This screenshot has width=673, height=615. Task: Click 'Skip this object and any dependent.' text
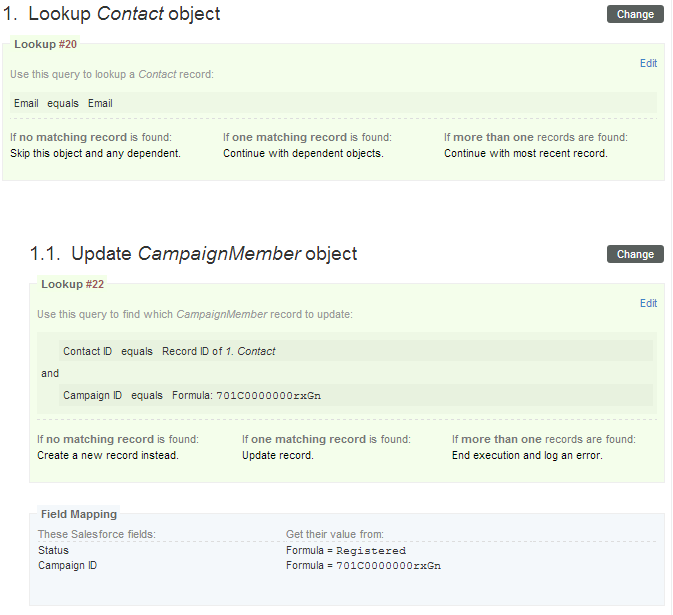coord(95,153)
